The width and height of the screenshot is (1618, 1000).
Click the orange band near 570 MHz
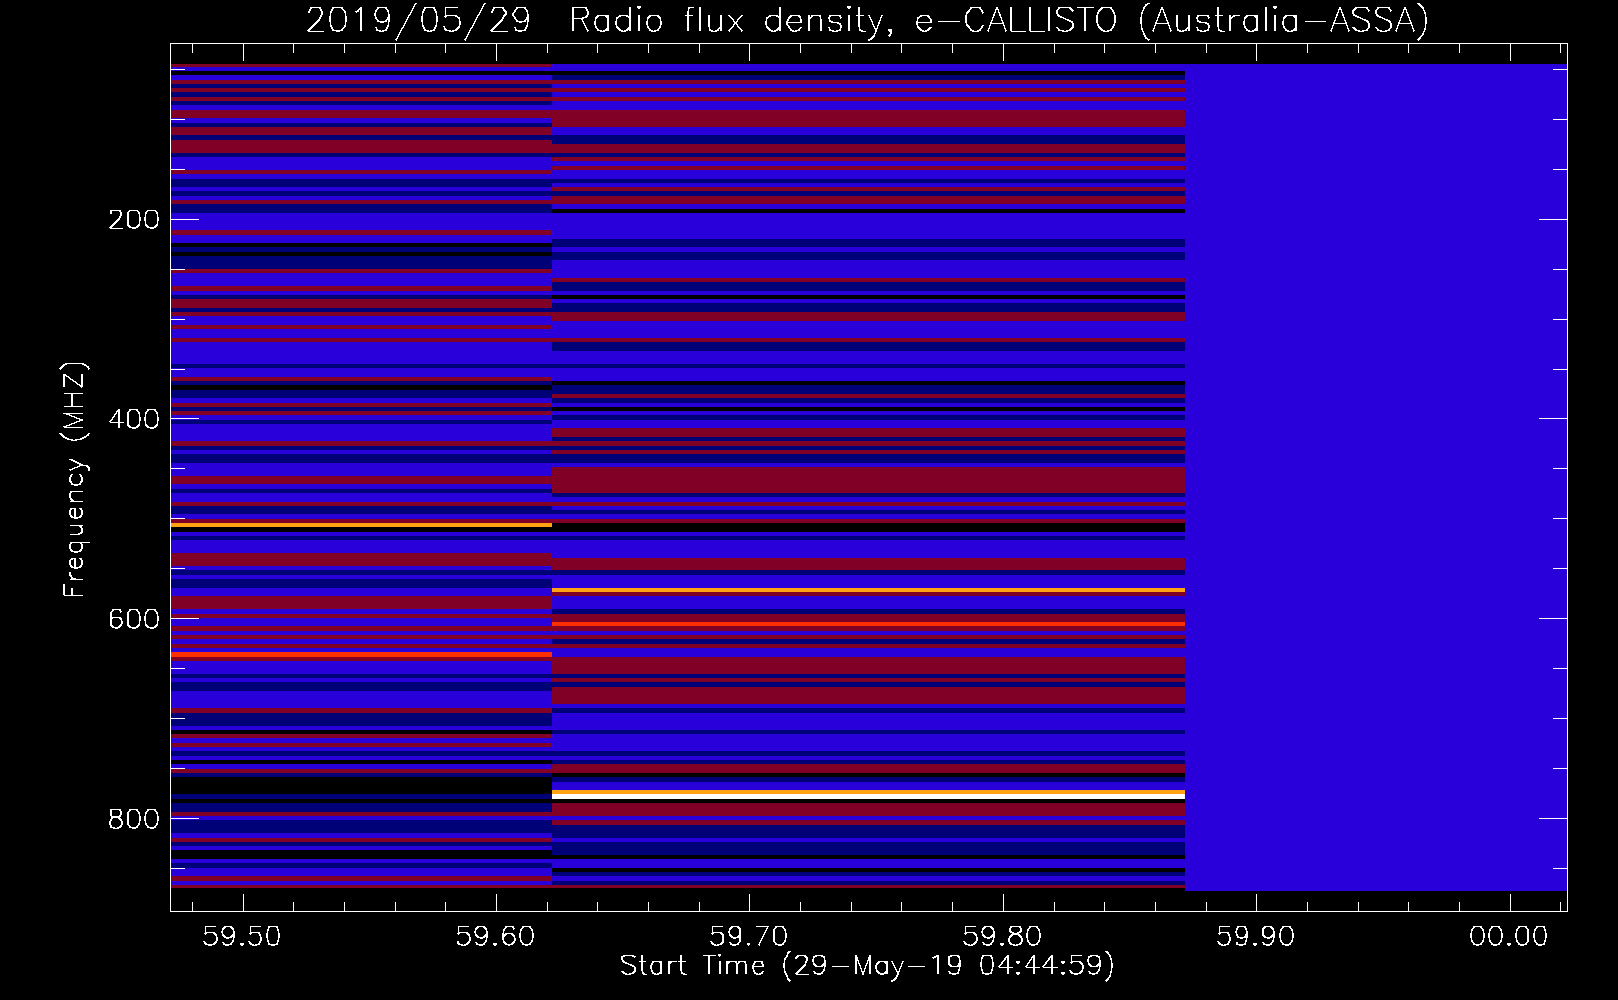pos(868,590)
